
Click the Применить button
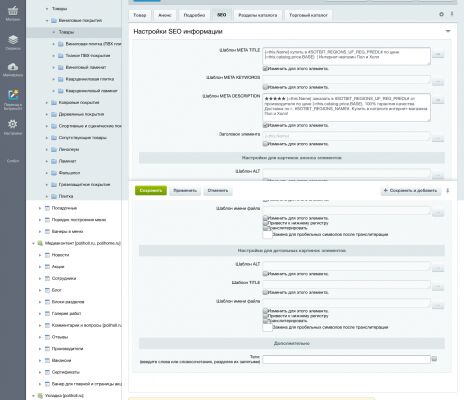pyautogui.click(x=185, y=191)
